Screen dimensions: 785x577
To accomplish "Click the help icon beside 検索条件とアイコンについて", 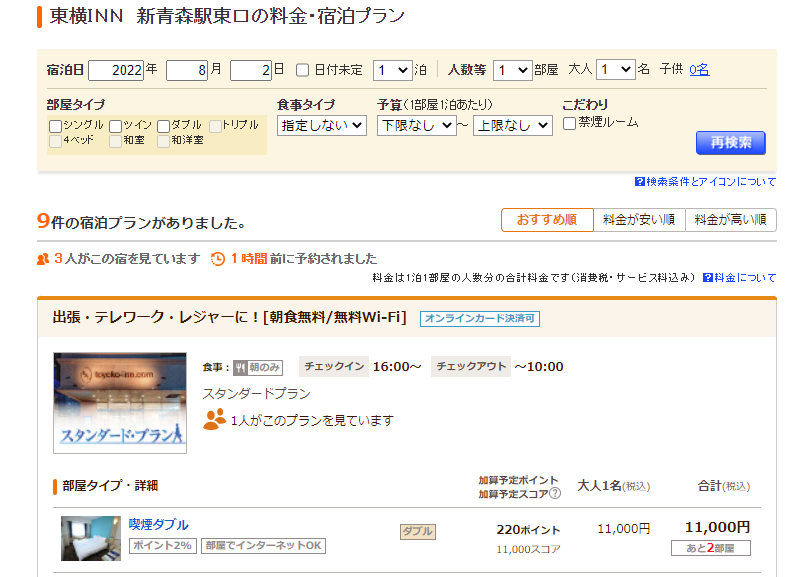I will click(639, 182).
